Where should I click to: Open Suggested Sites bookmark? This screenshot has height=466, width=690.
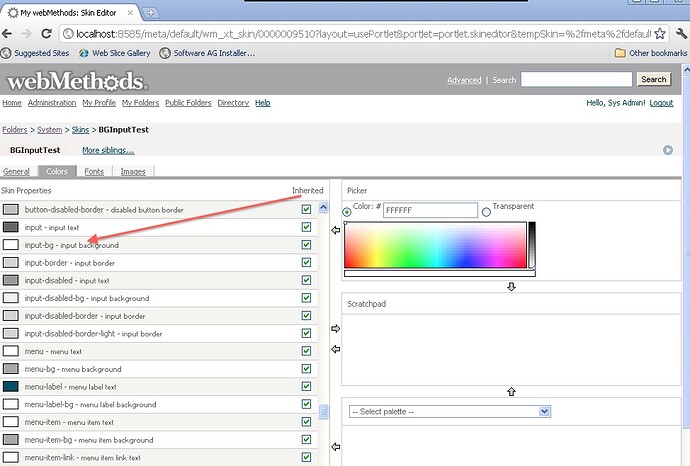pyautogui.click(x=35, y=53)
